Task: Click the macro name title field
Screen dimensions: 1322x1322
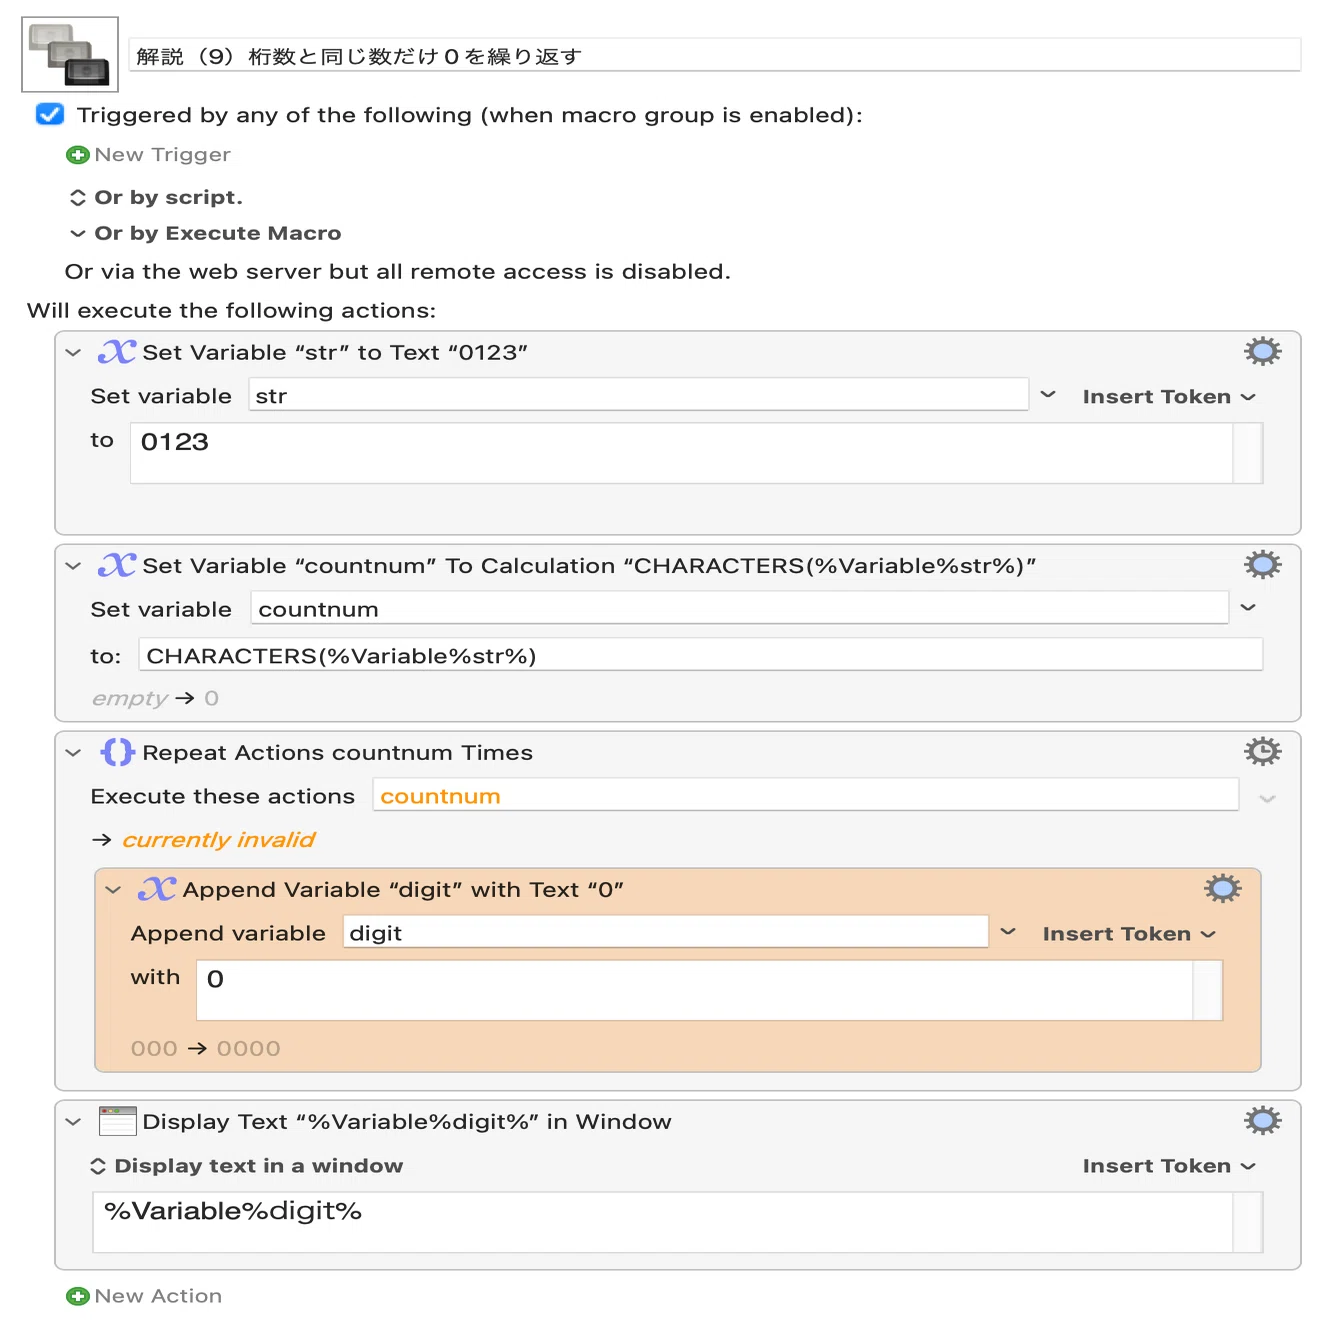Action: tap(715, 55)
